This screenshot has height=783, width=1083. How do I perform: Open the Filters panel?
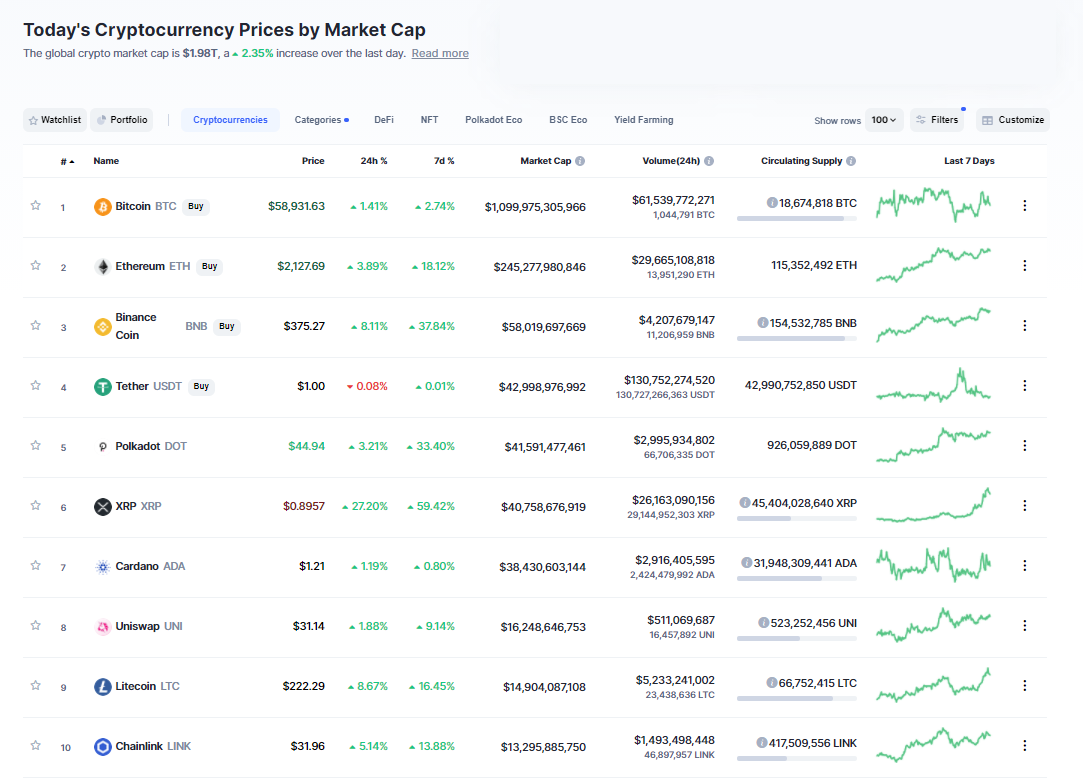tap(937, 120)
